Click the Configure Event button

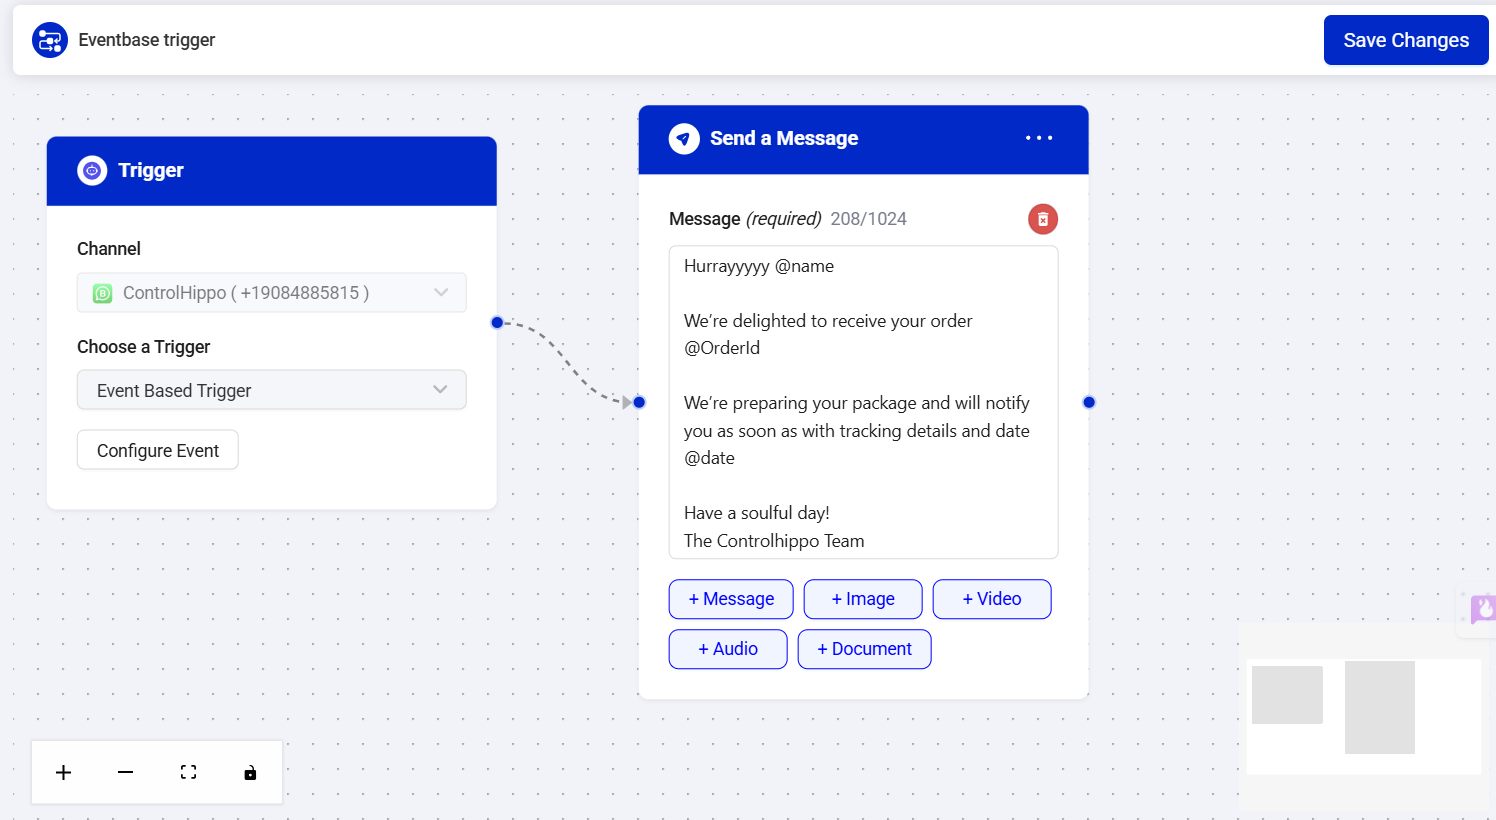point(158,450)
